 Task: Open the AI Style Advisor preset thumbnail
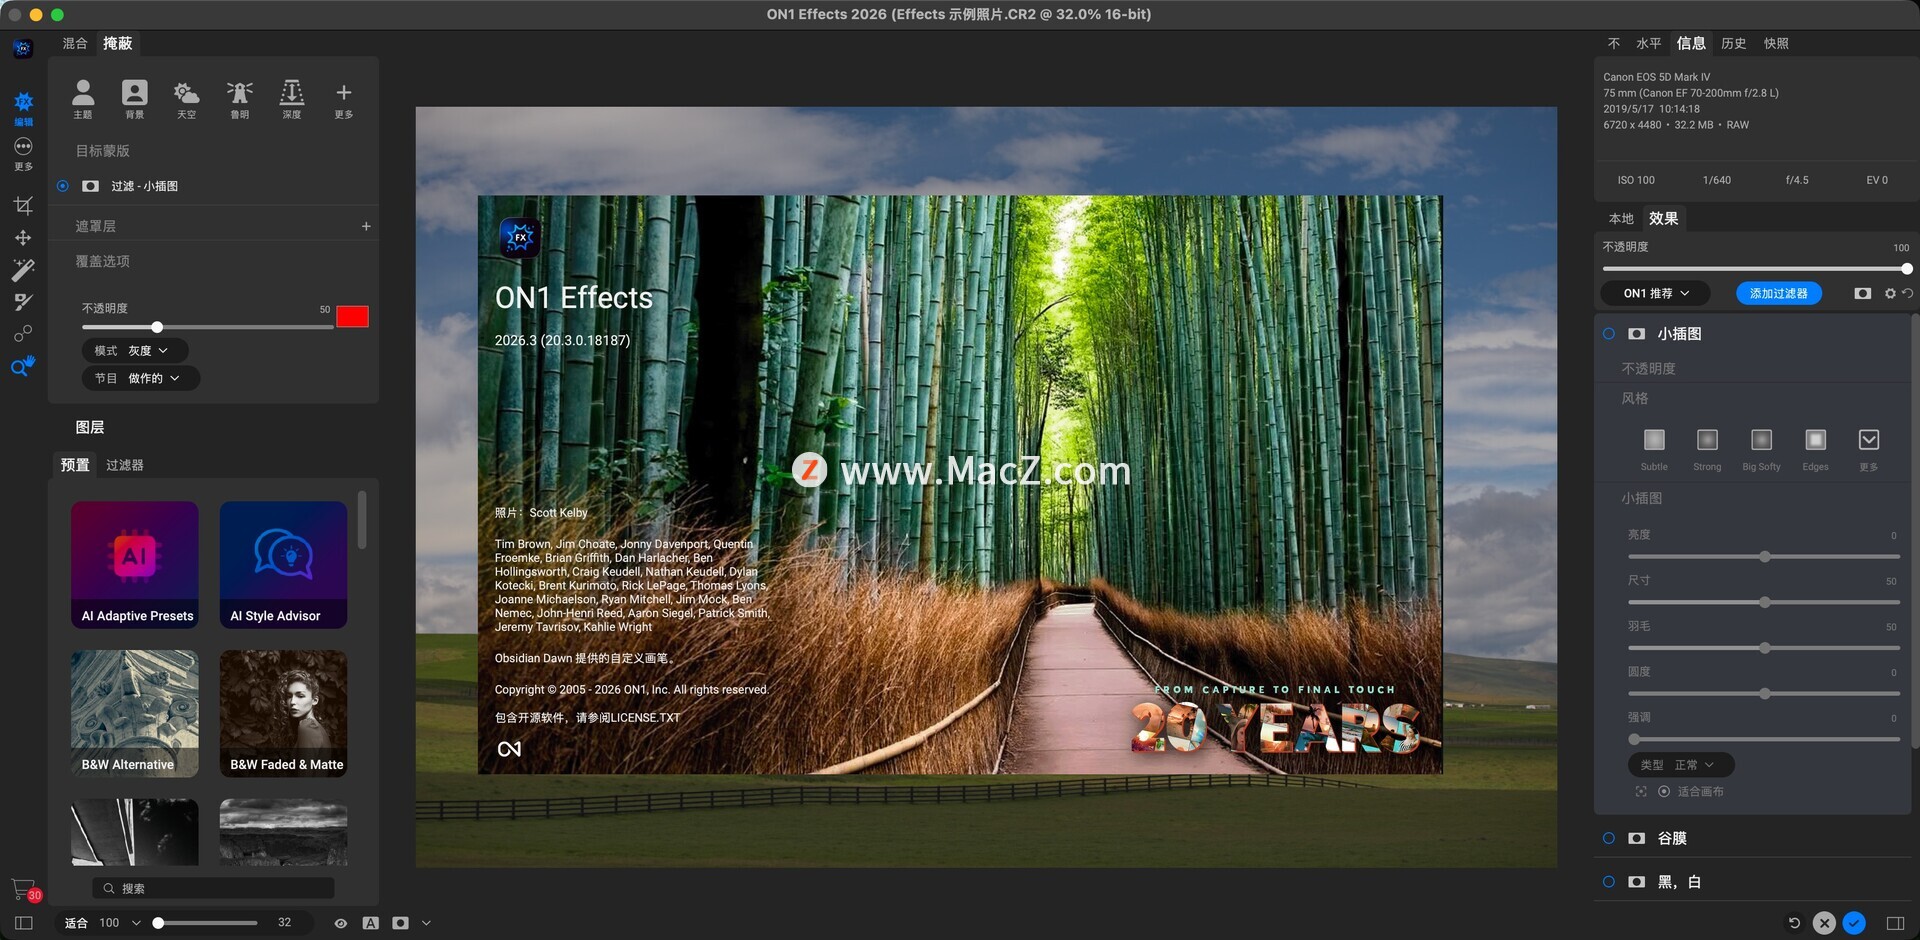pyautogui.click(x=283, y=564)
